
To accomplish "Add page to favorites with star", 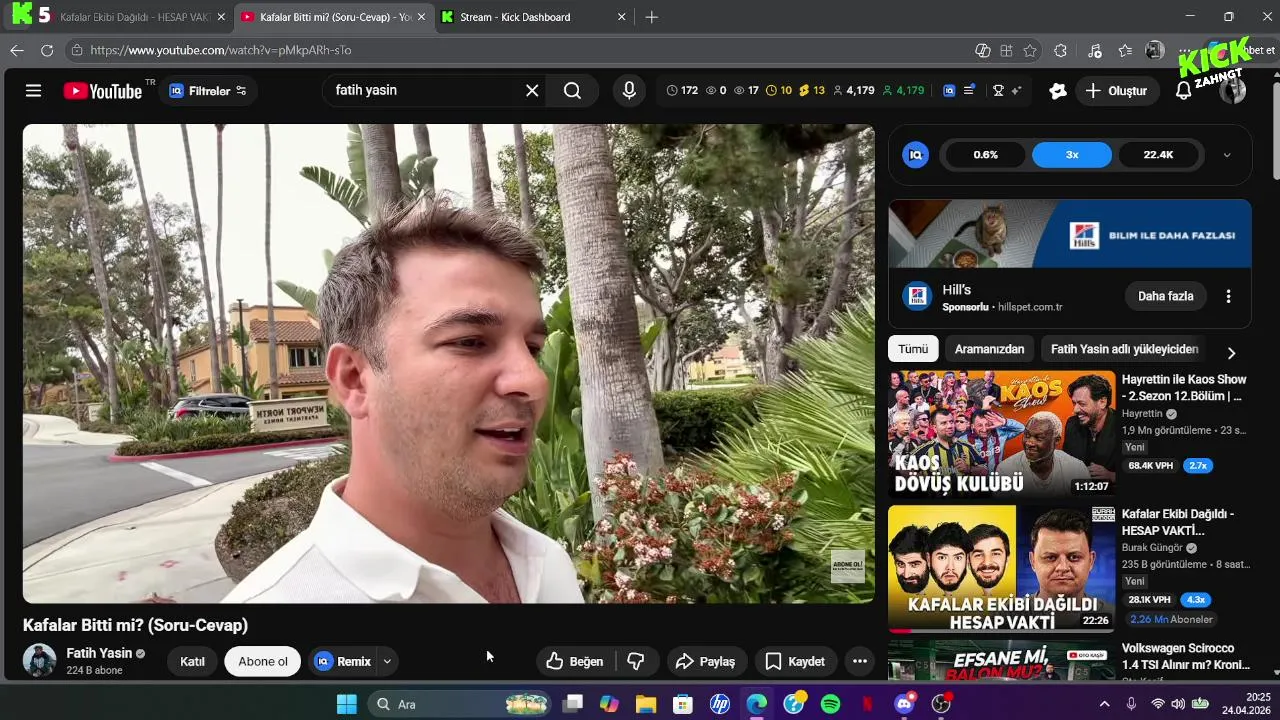I will [x=1030, y=50].
